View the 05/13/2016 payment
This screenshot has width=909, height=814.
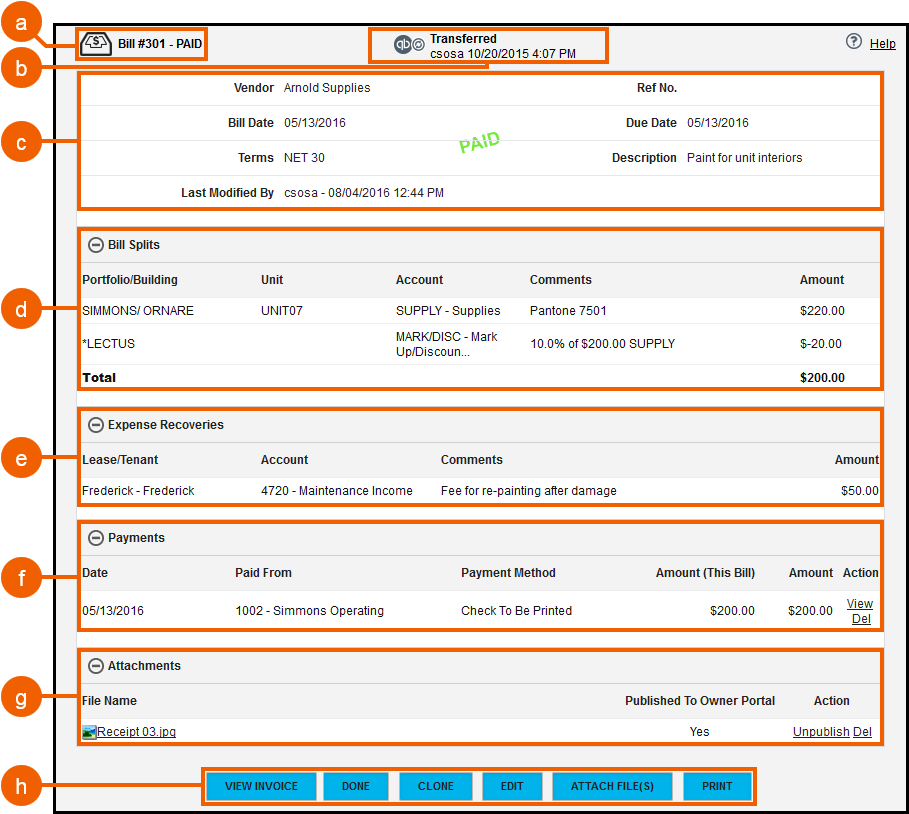[x=860, y=604]
